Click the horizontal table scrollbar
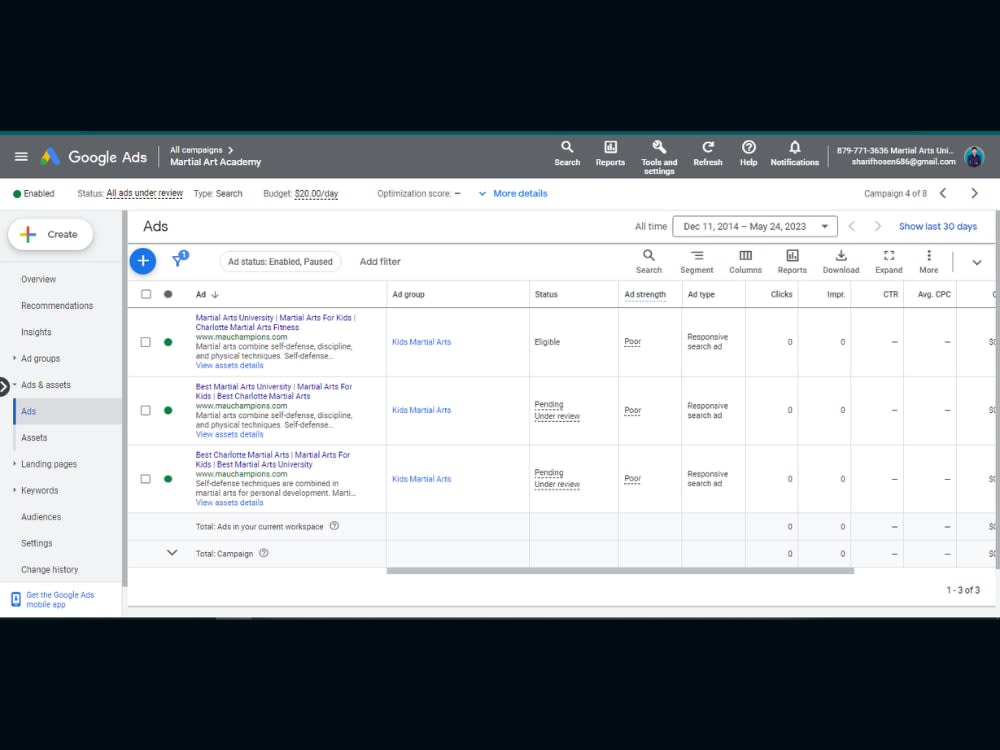1000x750 pixels. coord(620,571)
